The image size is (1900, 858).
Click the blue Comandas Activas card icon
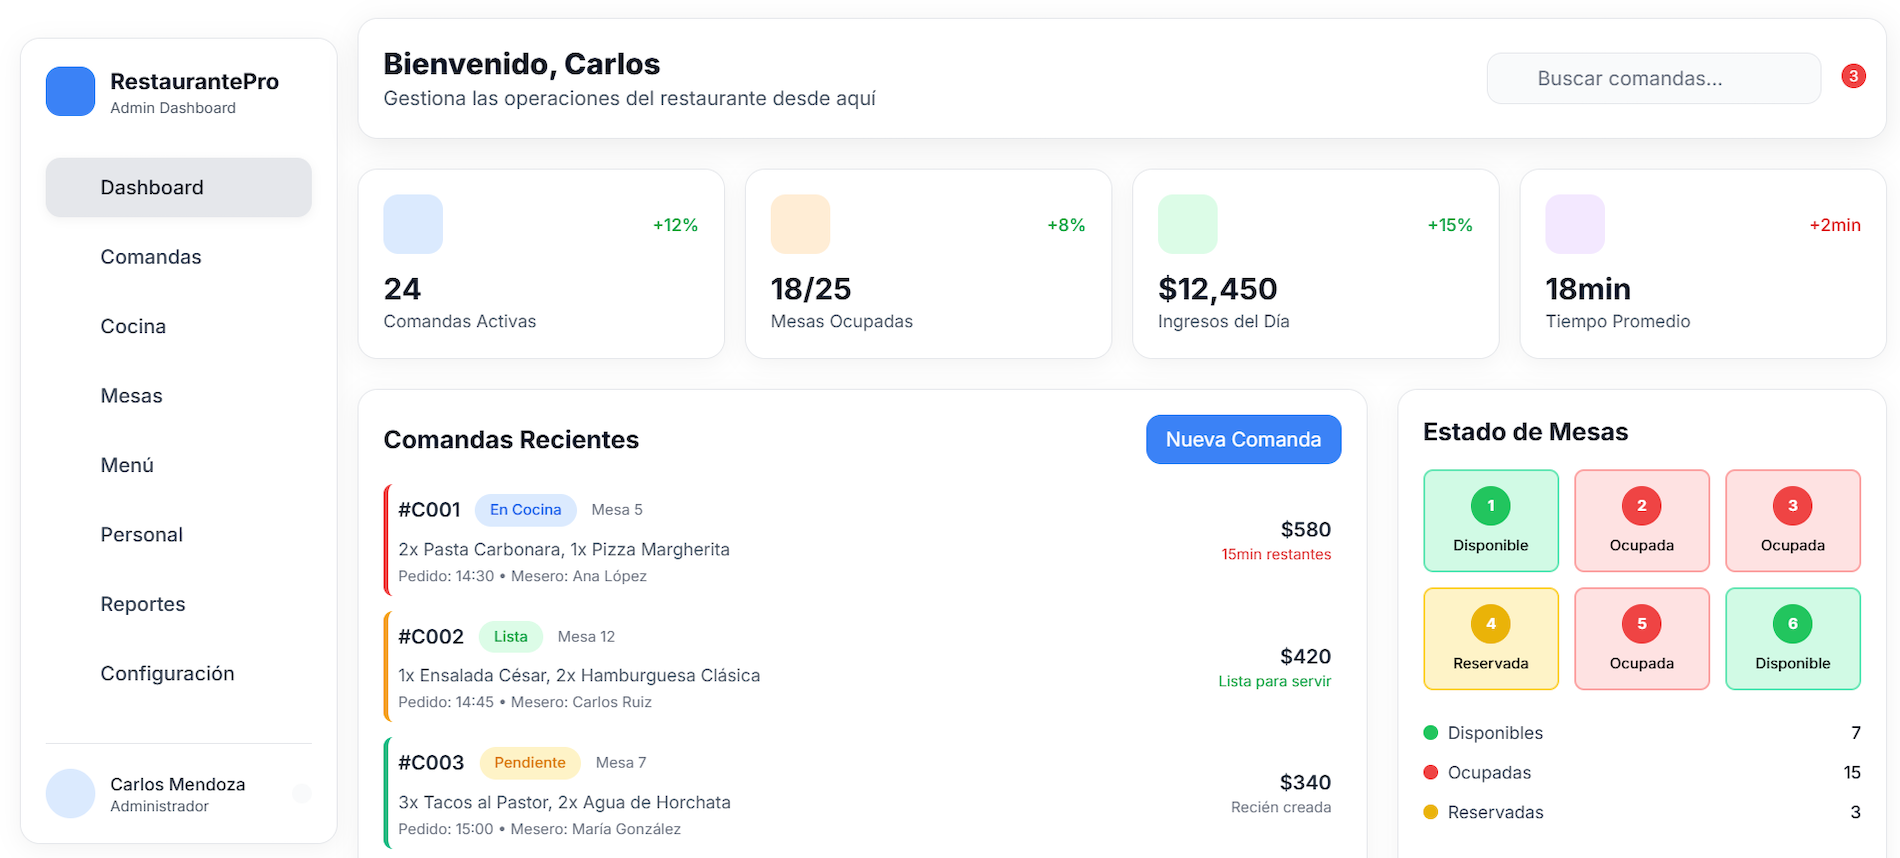click(x=413, y=224)
